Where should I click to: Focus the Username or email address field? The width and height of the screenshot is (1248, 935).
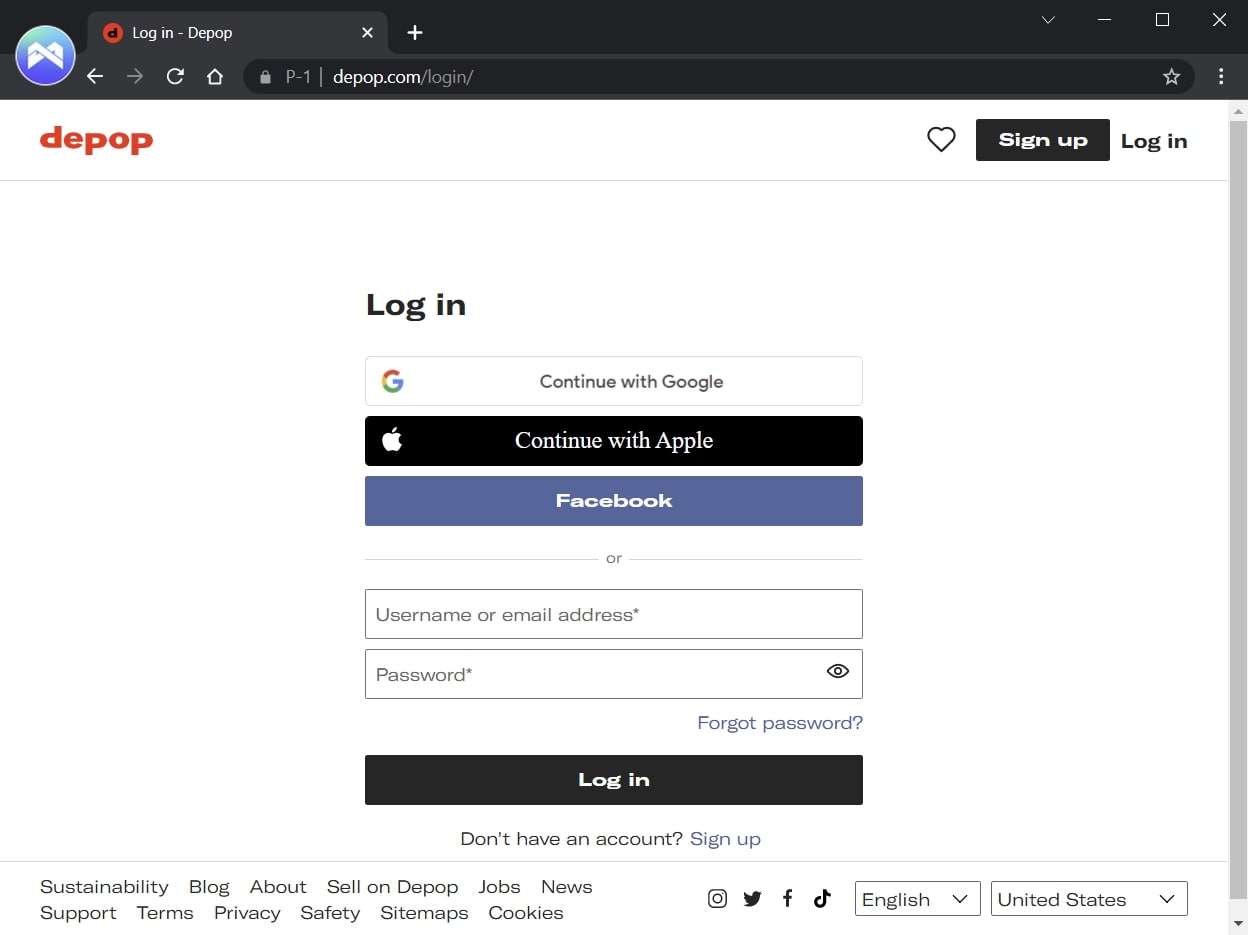pos(614,614)
